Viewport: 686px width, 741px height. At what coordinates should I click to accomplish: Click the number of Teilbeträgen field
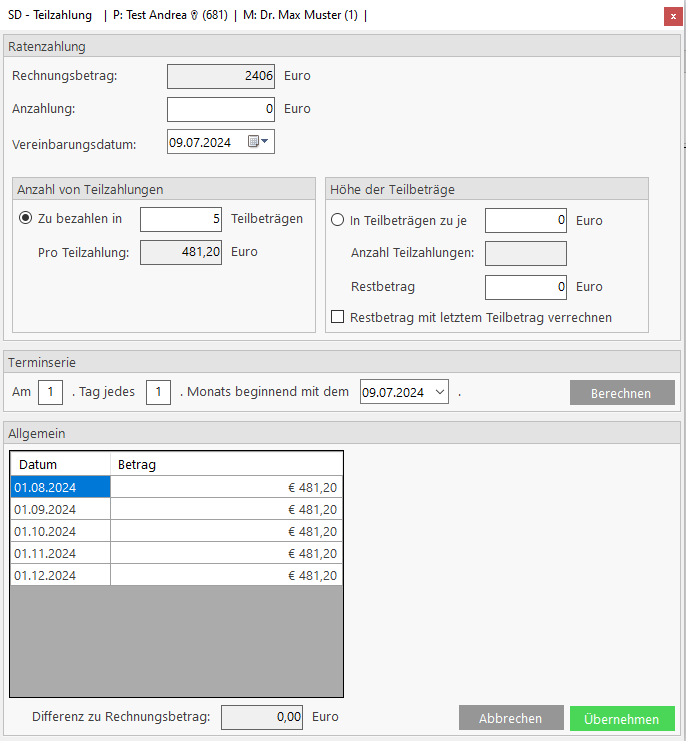point(181,220)
